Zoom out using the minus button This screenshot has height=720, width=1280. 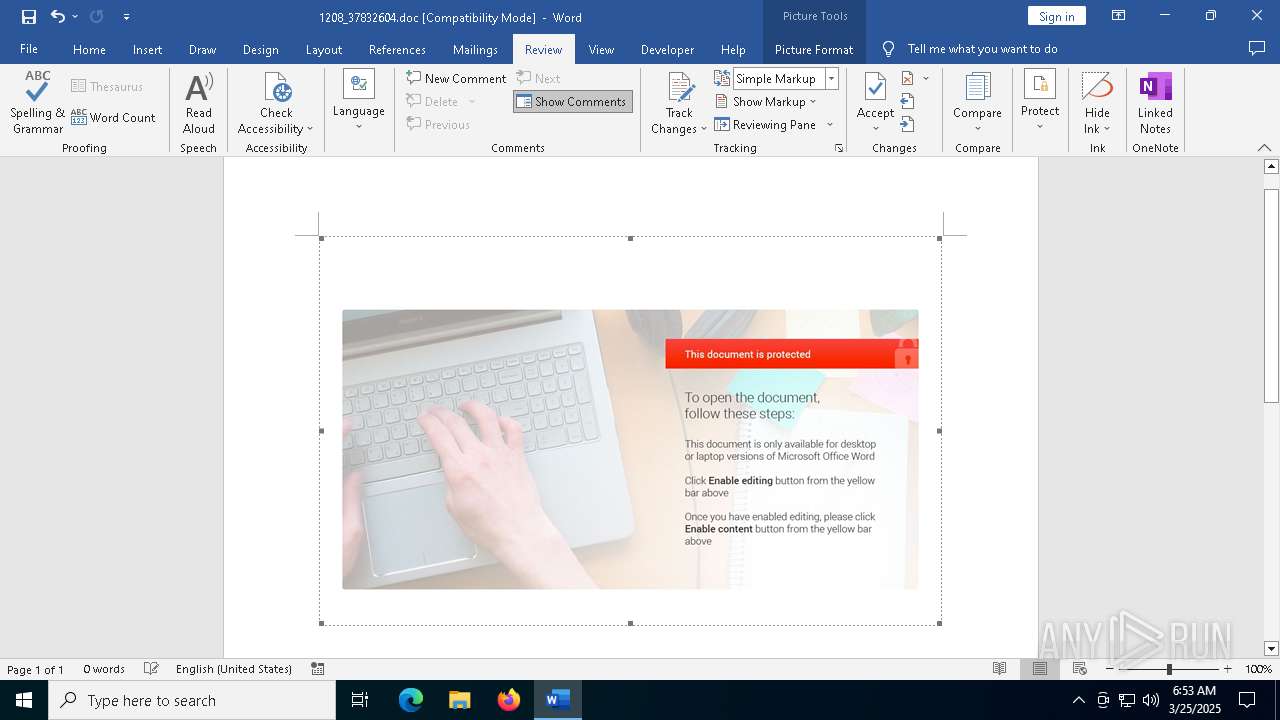click(1110, 669)
